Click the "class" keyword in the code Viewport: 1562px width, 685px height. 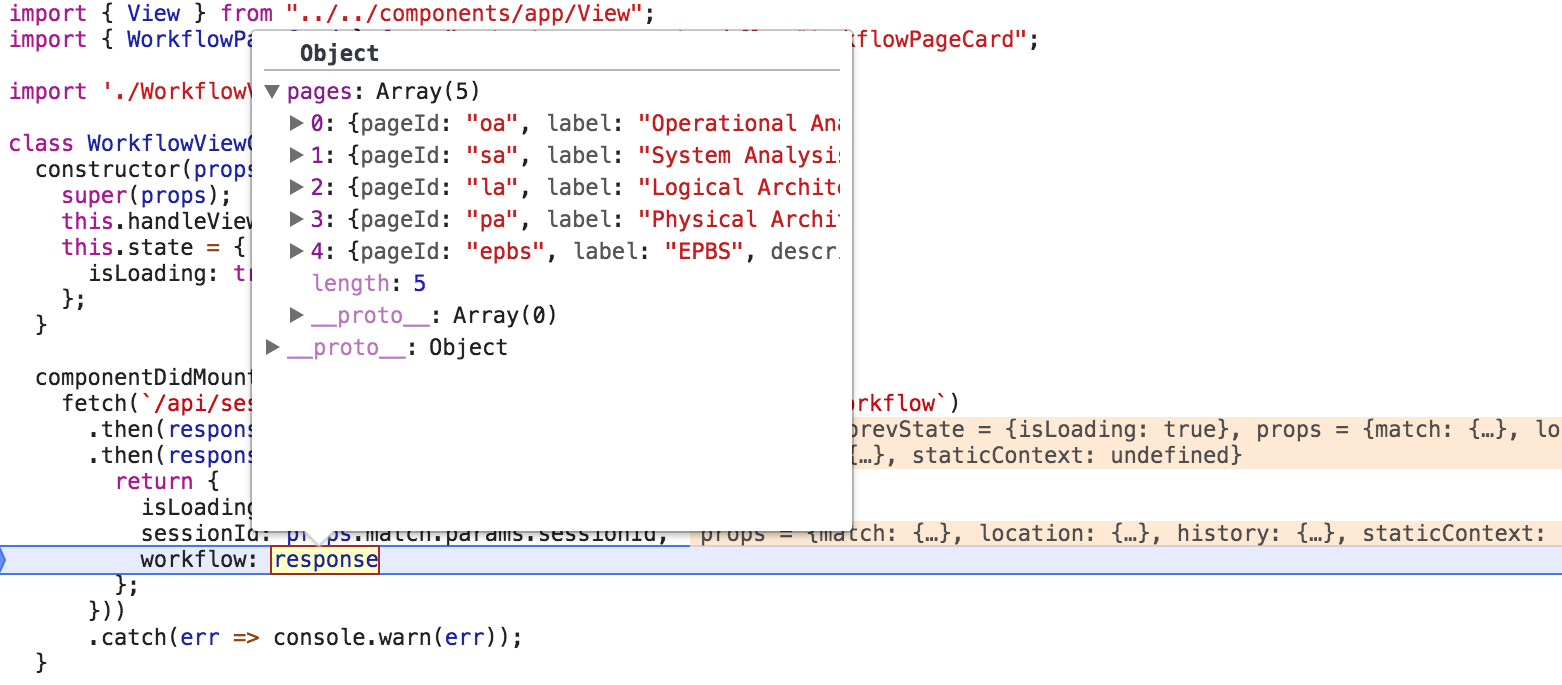click(42, 143)
